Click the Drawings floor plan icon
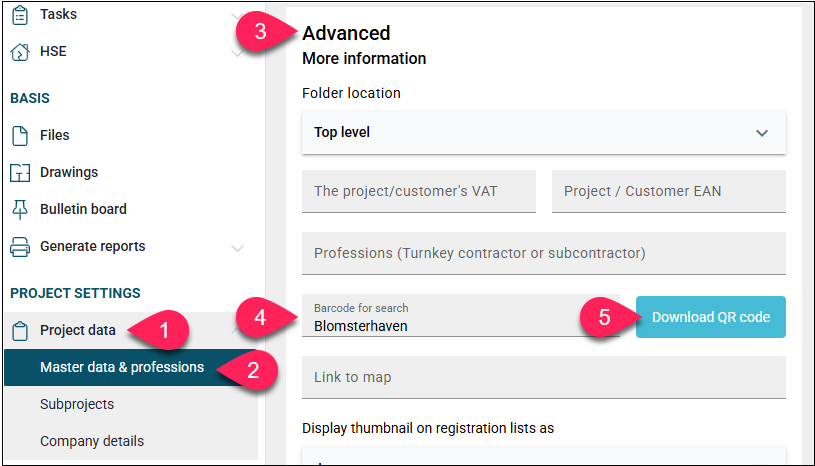Screen dimensions: 815x466 pos(20,172)
